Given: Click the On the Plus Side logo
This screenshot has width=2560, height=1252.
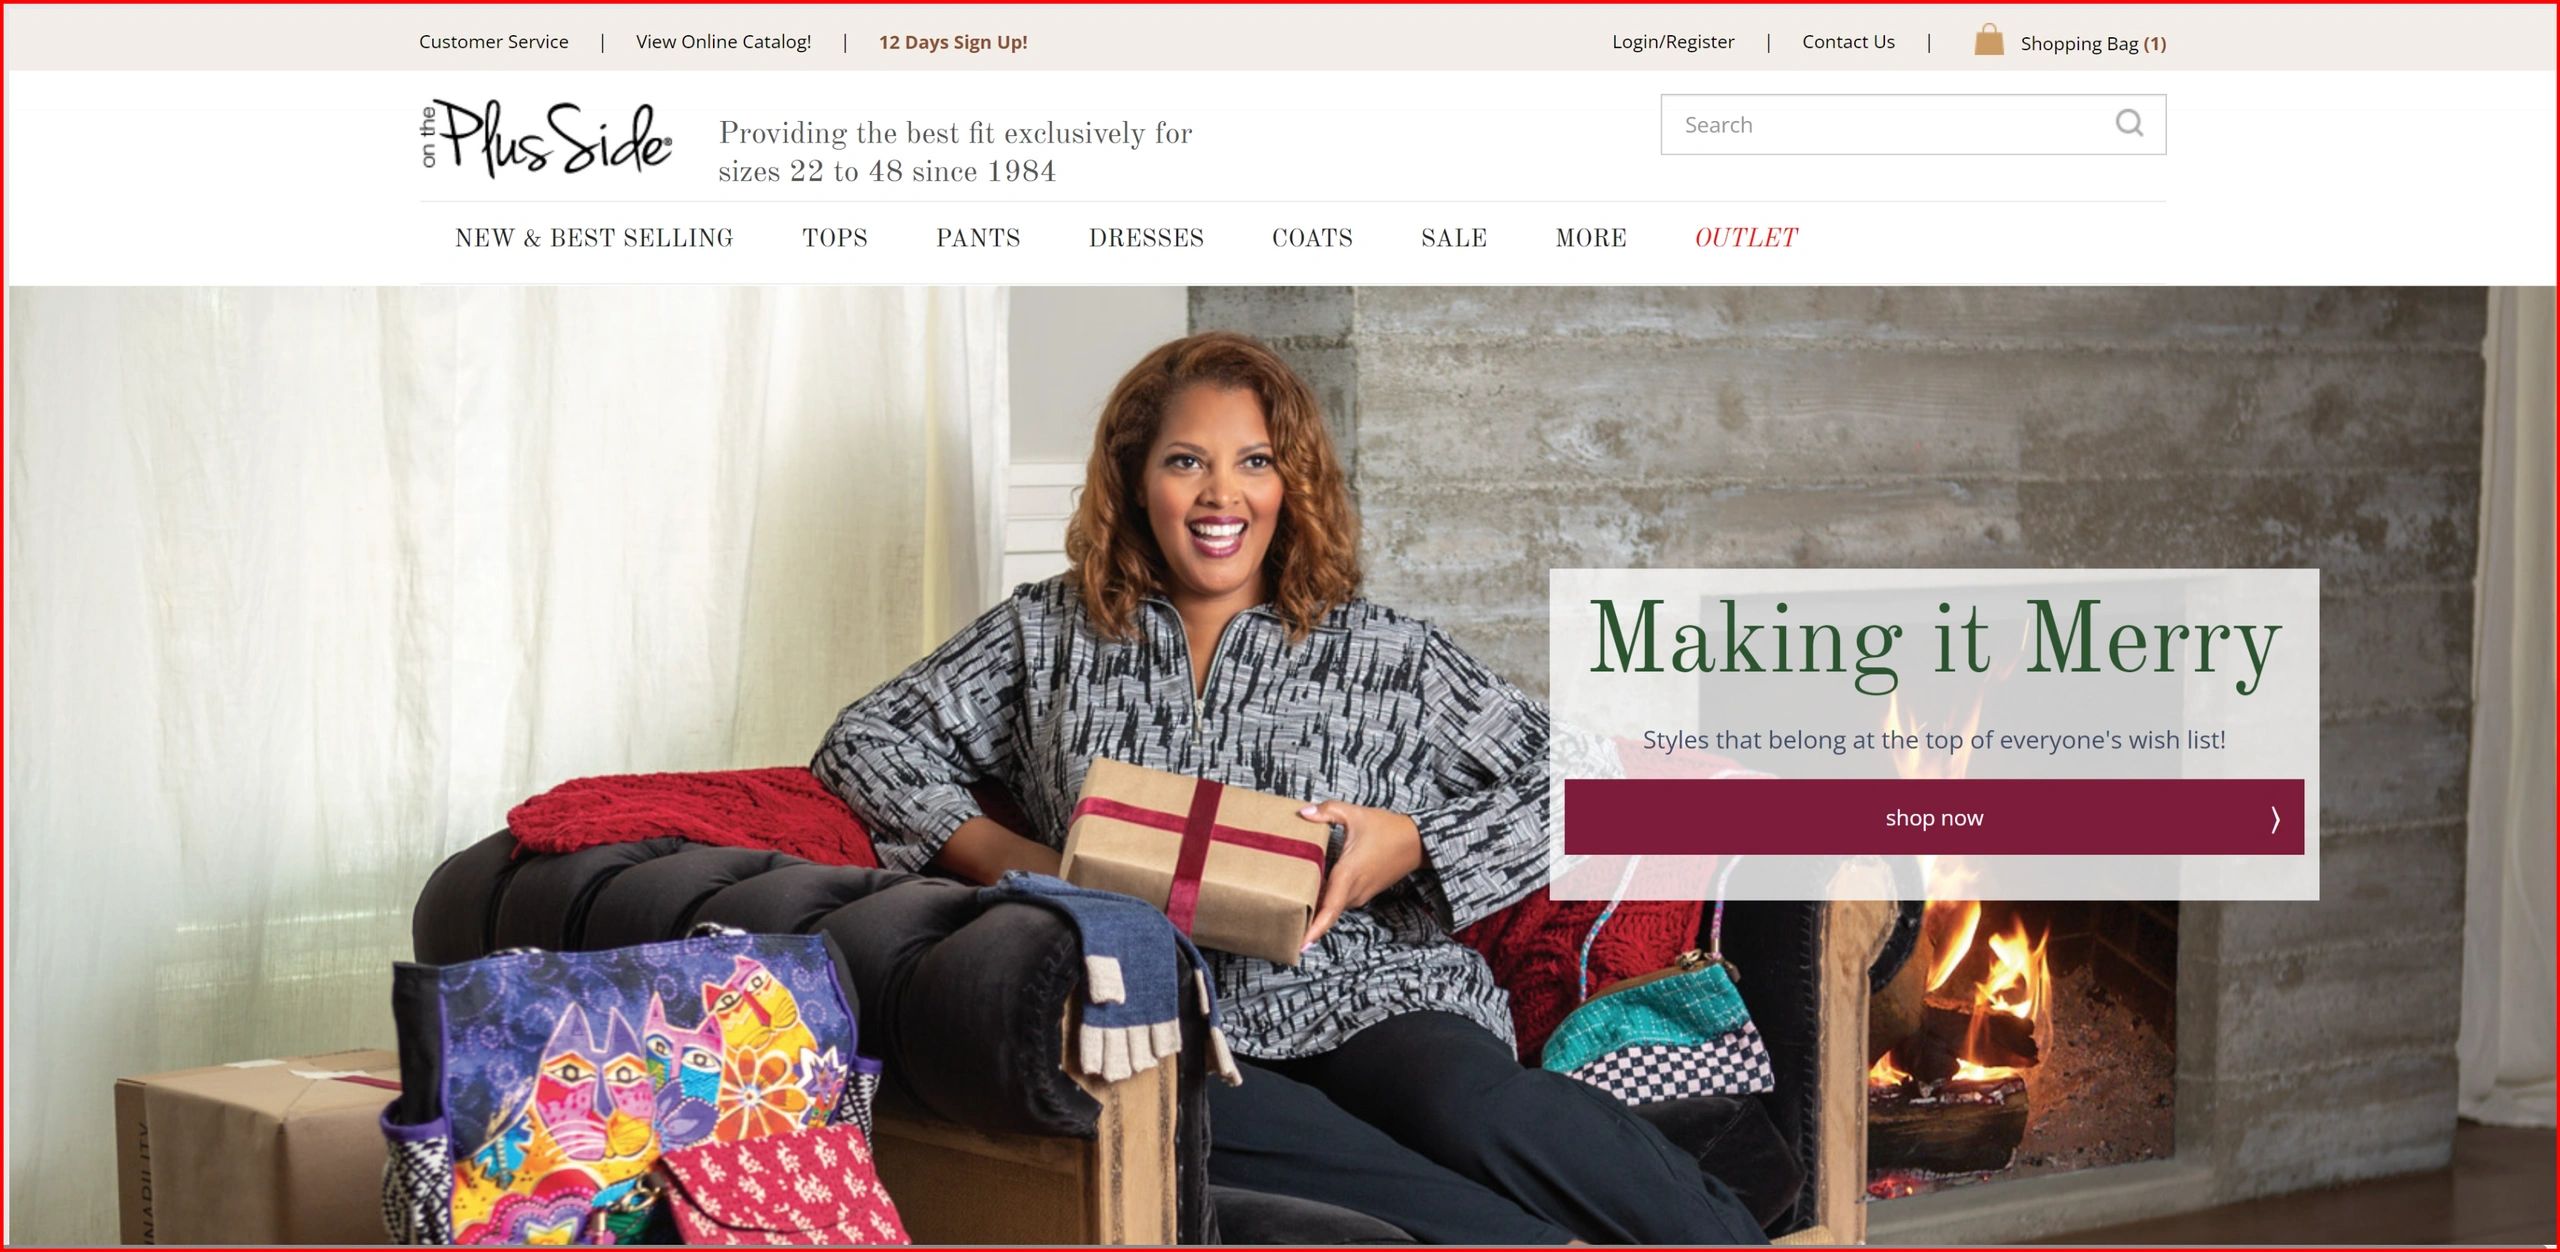Looking at the screenshot, I should tap(546, 139).
